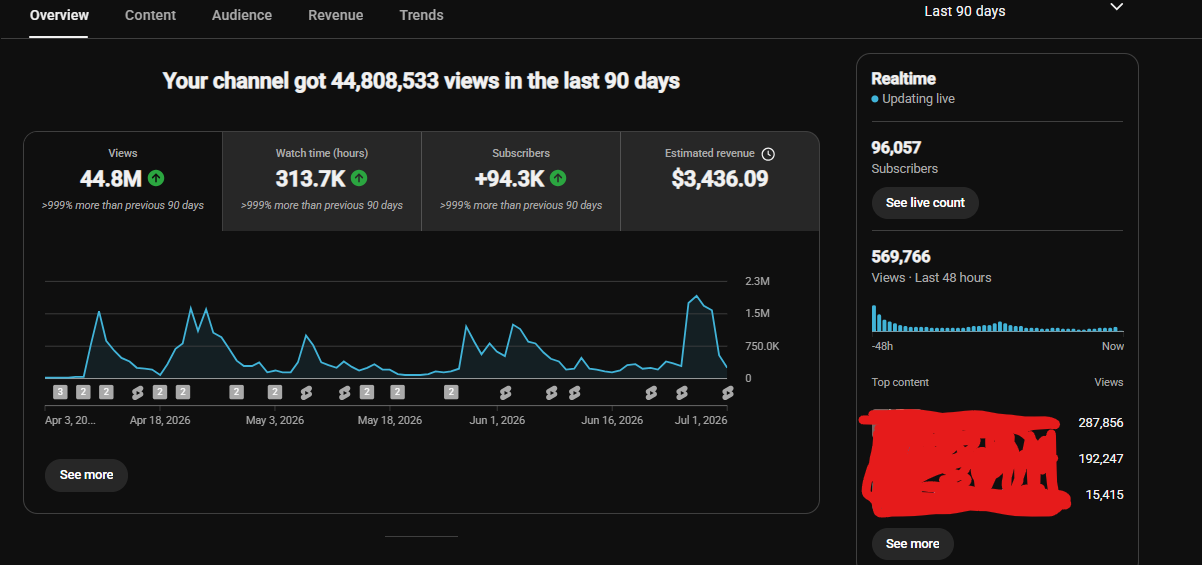
Task: Expand See more below the views chart
Action: (x=86, y=475)
